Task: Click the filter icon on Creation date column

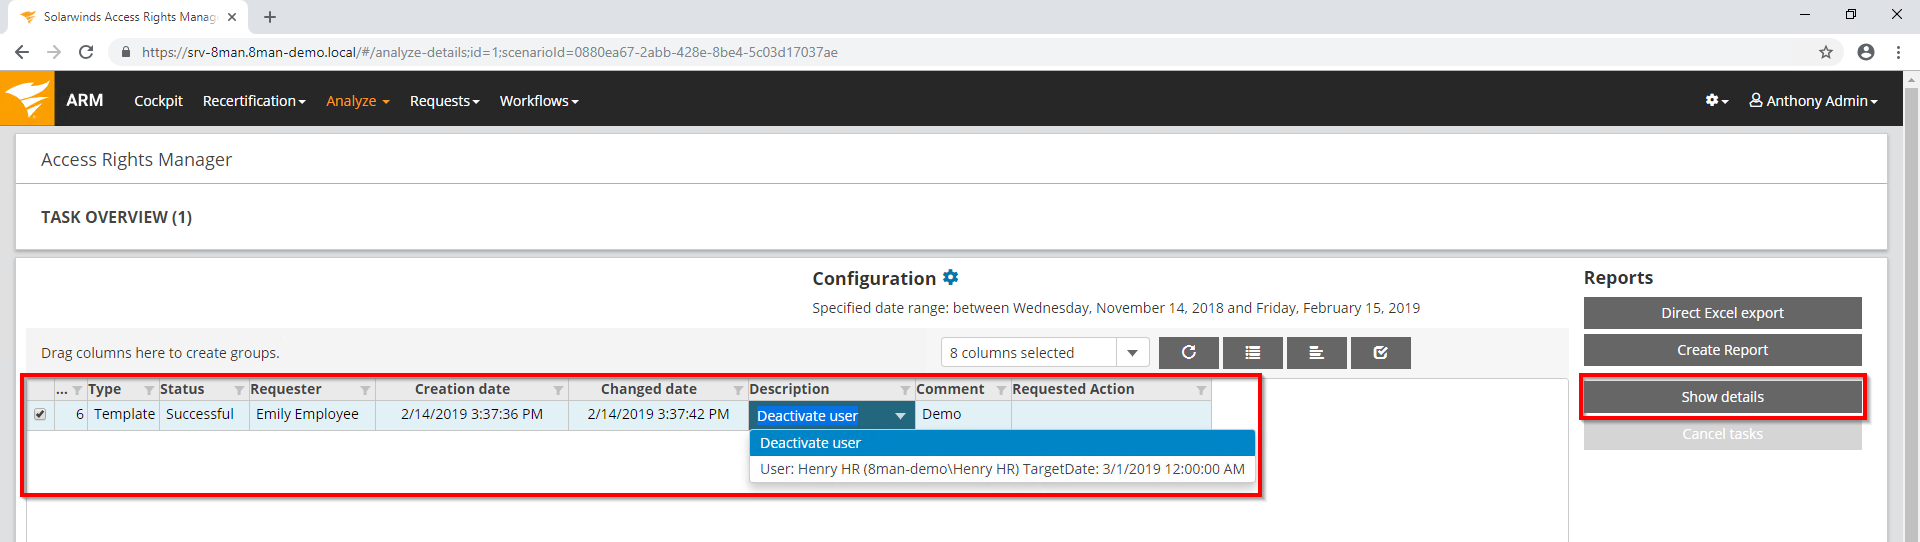Action: tap(558, 390)
